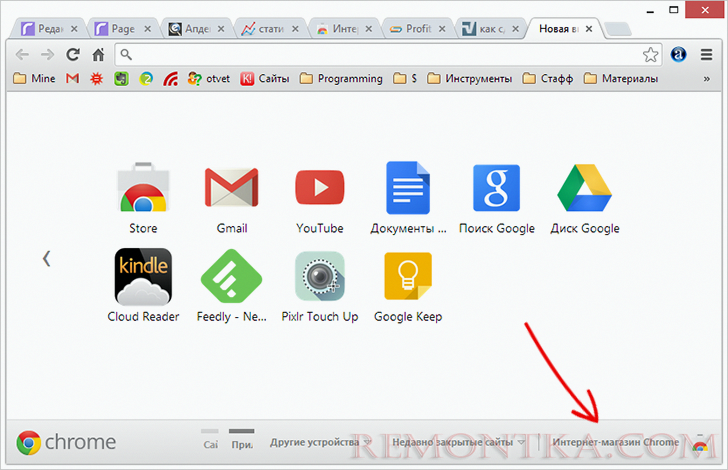This screenshot has width=728, height=470.
Task: Open the Programming bookmarks folder
Action: 341,78
